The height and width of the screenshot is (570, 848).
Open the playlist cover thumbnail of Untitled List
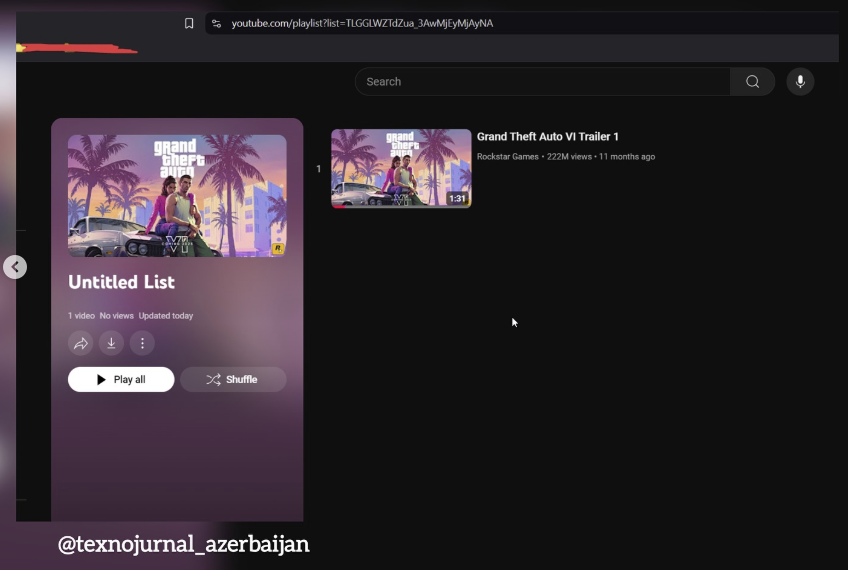(x=177, y=196)
